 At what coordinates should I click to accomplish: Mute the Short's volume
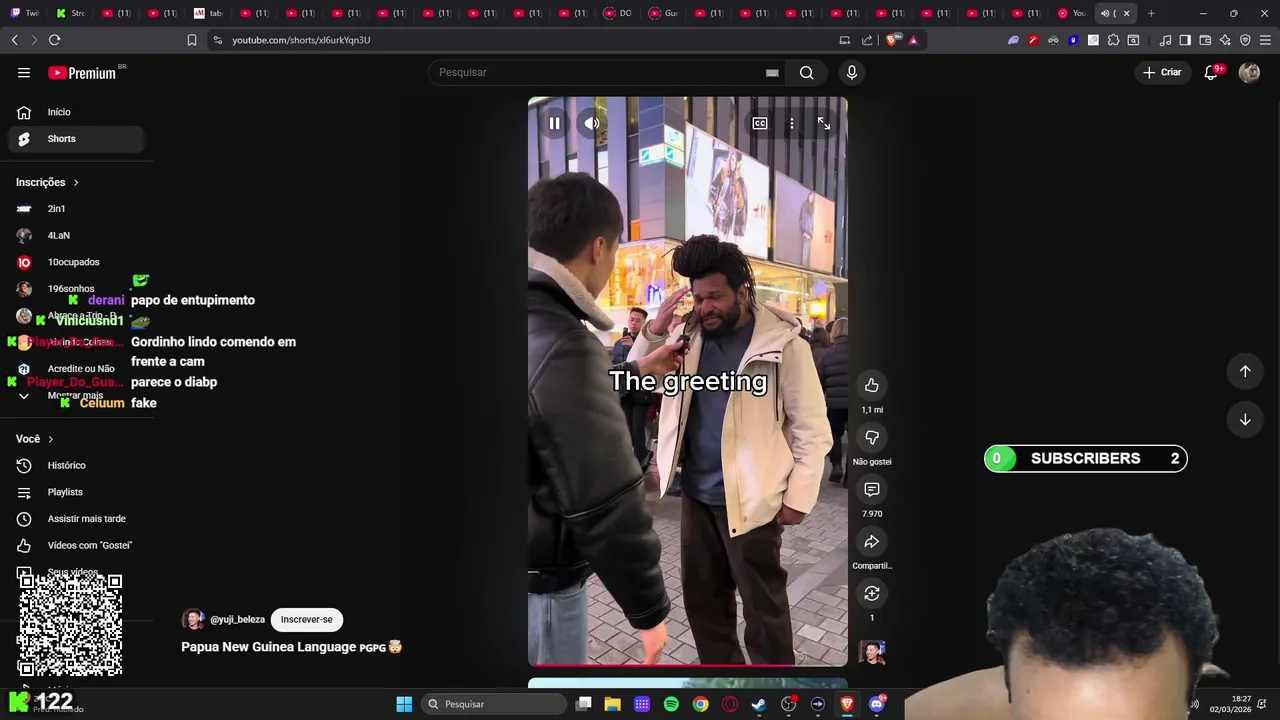[592, 123]
